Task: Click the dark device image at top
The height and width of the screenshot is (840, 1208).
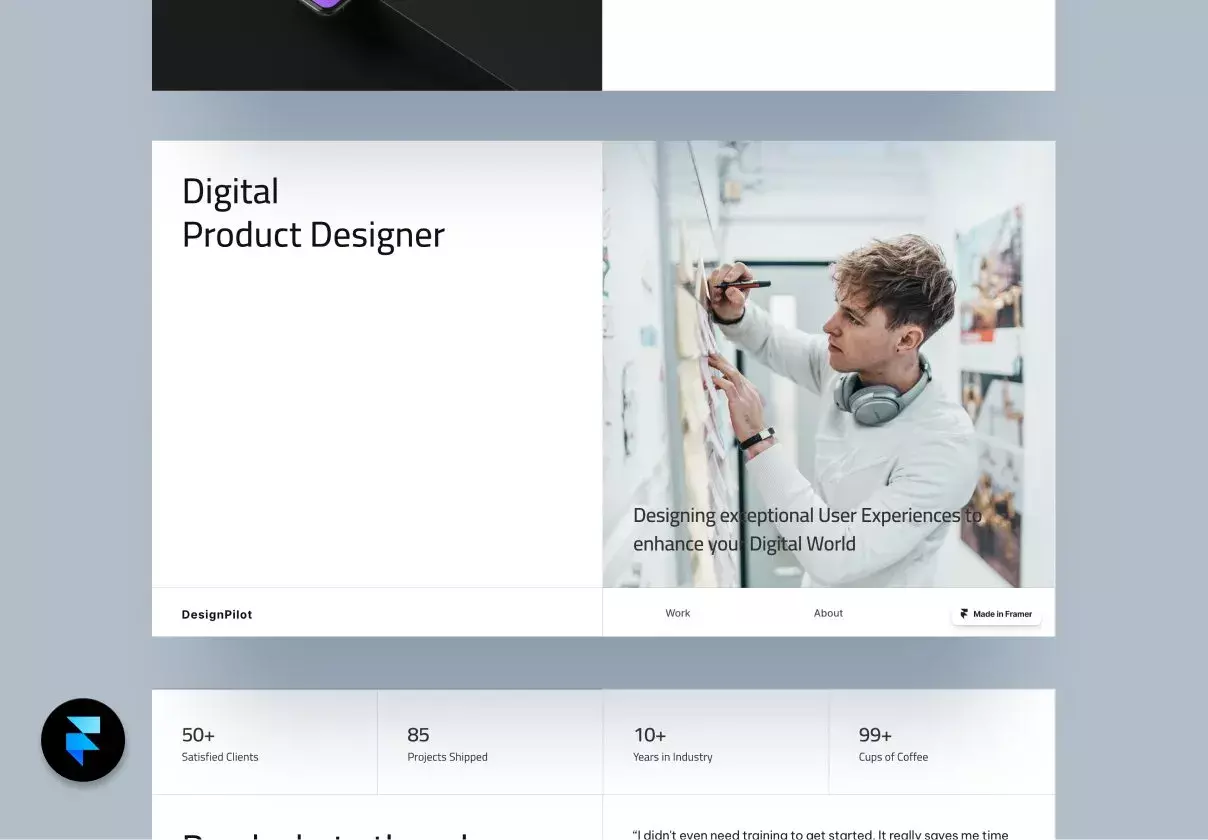Action: [377, 45]
